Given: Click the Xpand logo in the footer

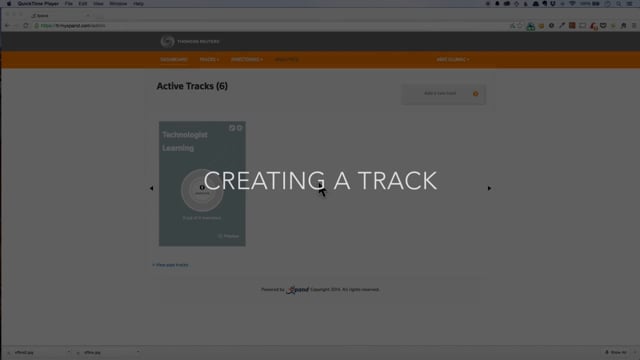Looking at the screenshot, I should click(x=298, y=290).
